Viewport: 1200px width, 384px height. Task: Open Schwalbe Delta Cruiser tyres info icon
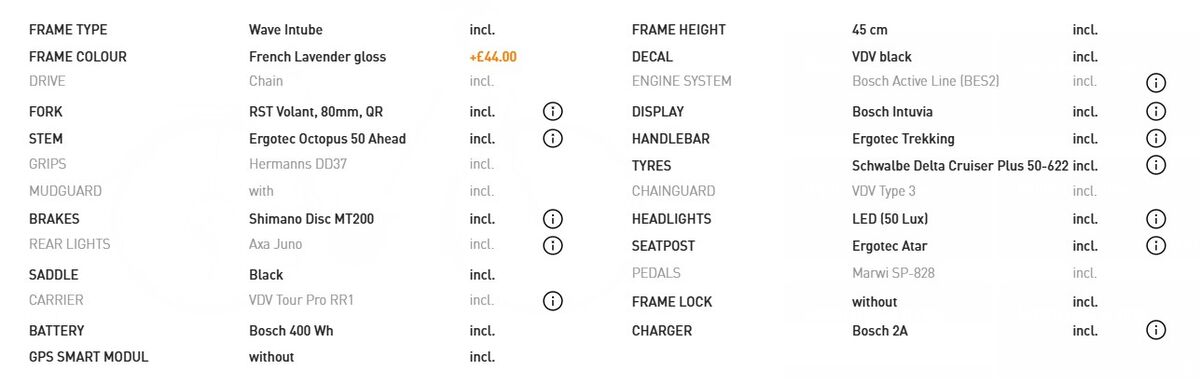1156,166
